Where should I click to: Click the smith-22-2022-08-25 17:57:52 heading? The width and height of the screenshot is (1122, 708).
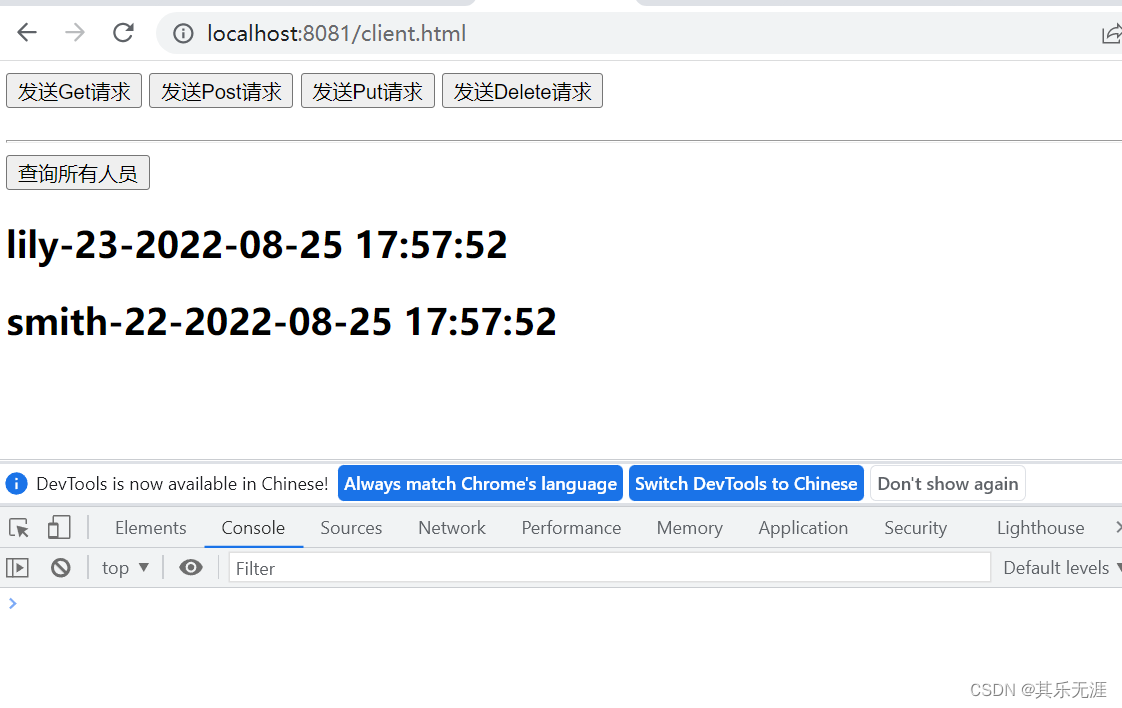click(x=281, y=321)
